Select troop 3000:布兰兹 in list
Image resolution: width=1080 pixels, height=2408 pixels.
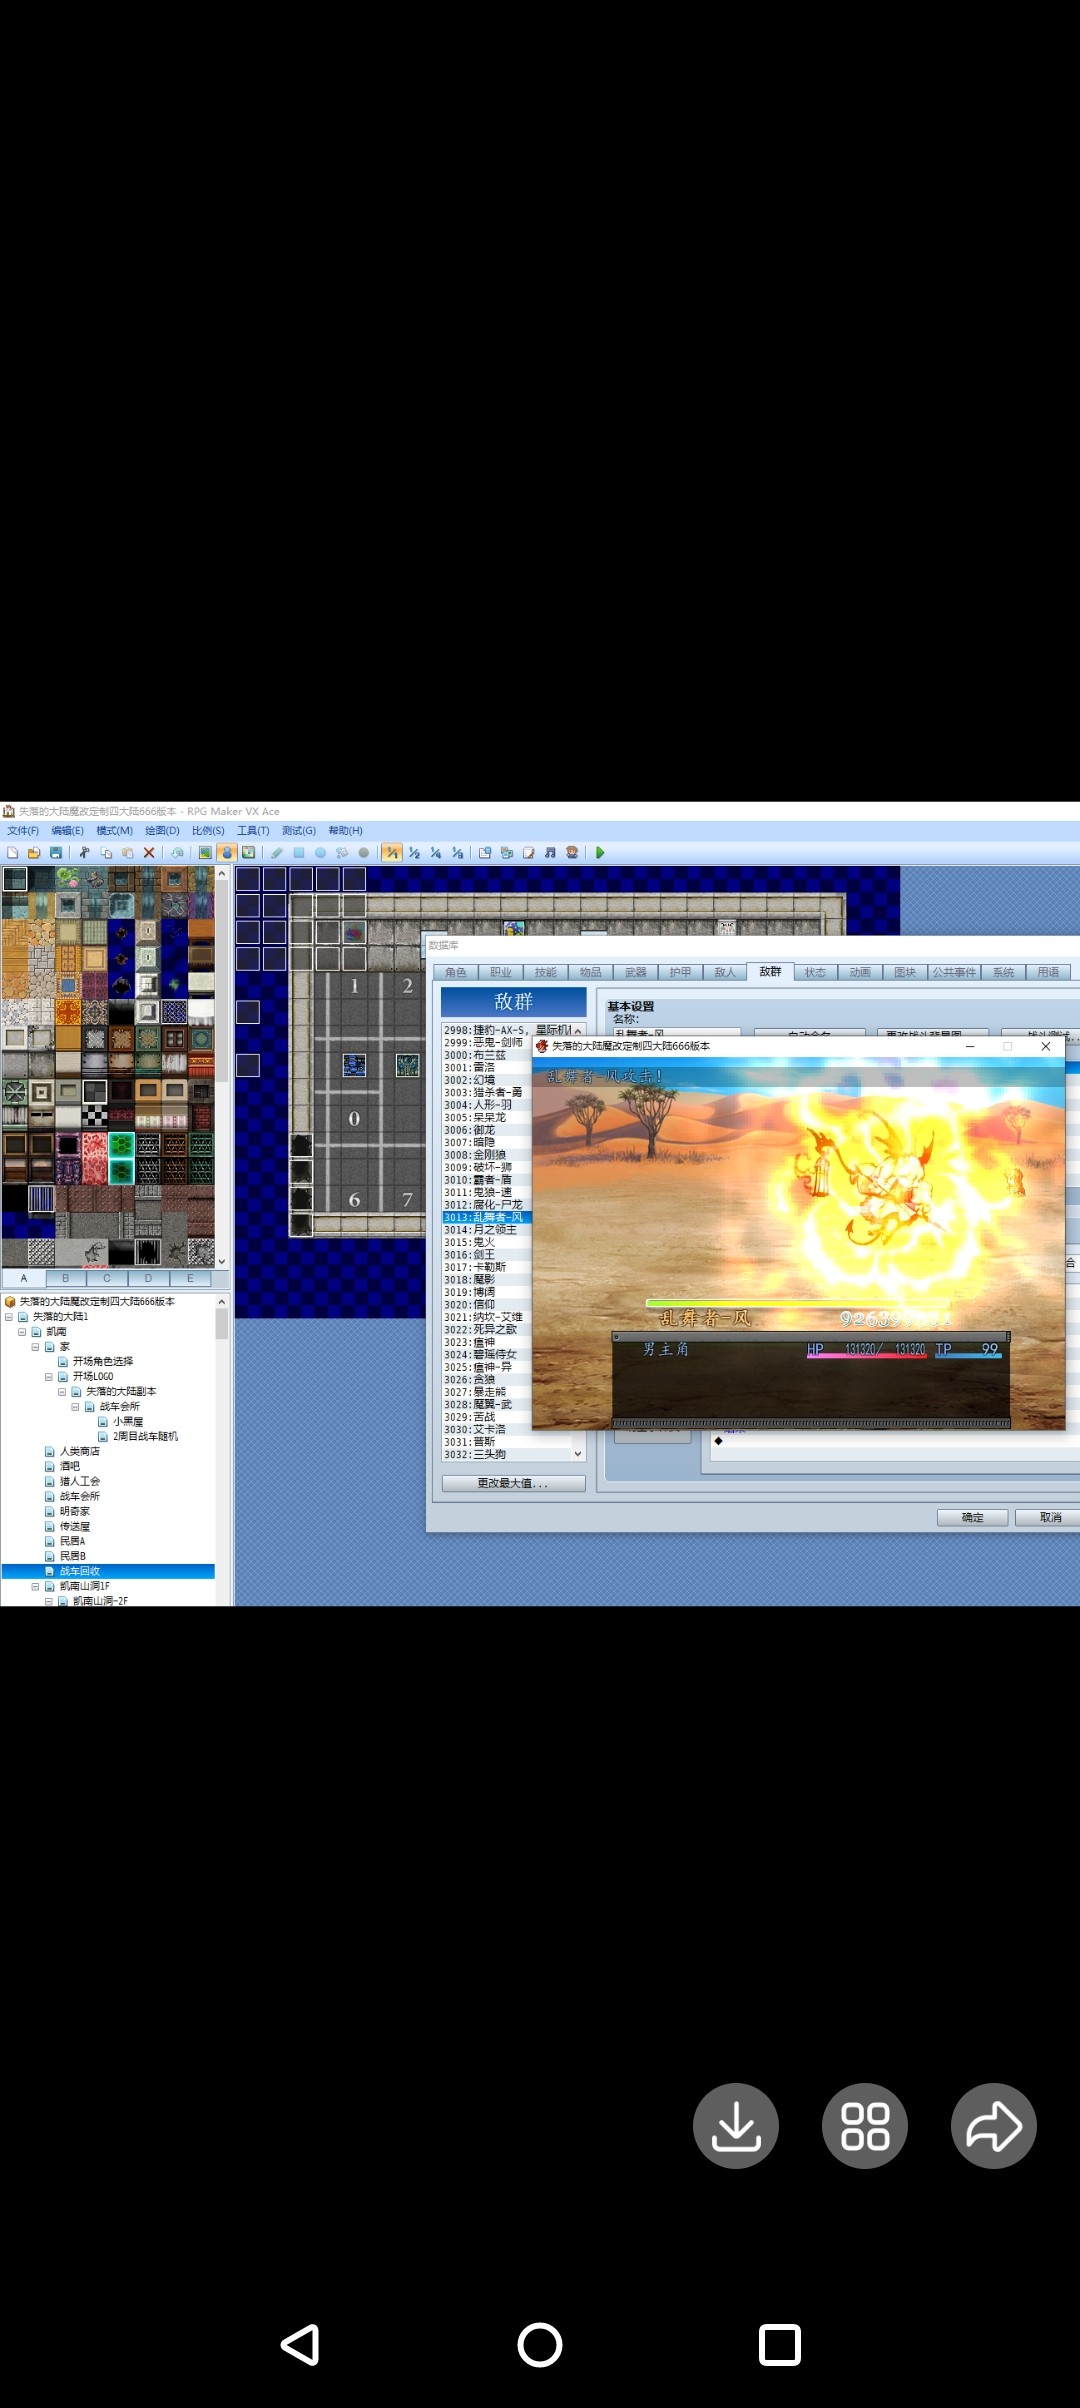pos(487,1055)
